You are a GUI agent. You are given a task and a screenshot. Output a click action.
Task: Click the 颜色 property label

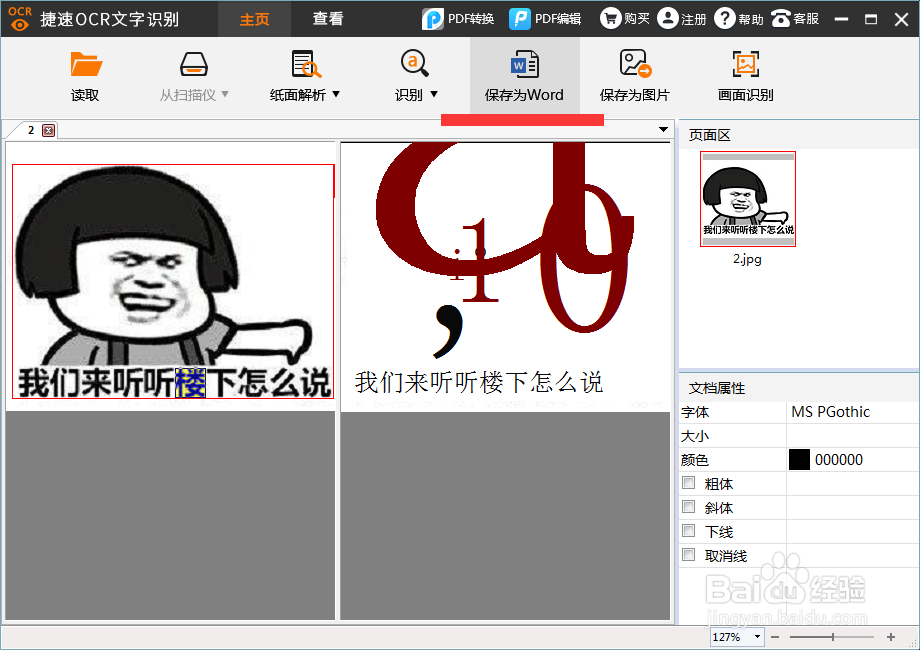click(x=695, y=460)
